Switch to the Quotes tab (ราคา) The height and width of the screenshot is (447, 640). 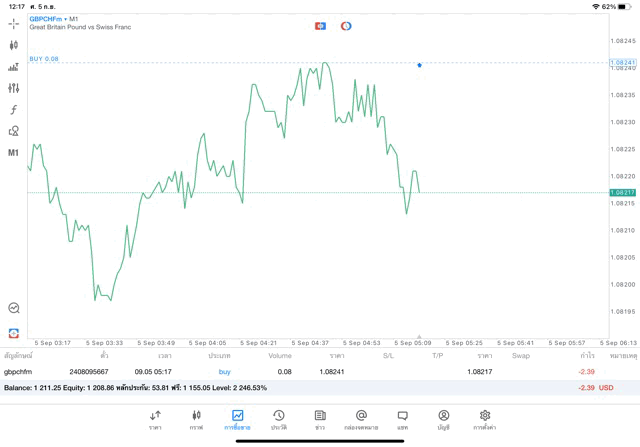[x=155, y=418]
